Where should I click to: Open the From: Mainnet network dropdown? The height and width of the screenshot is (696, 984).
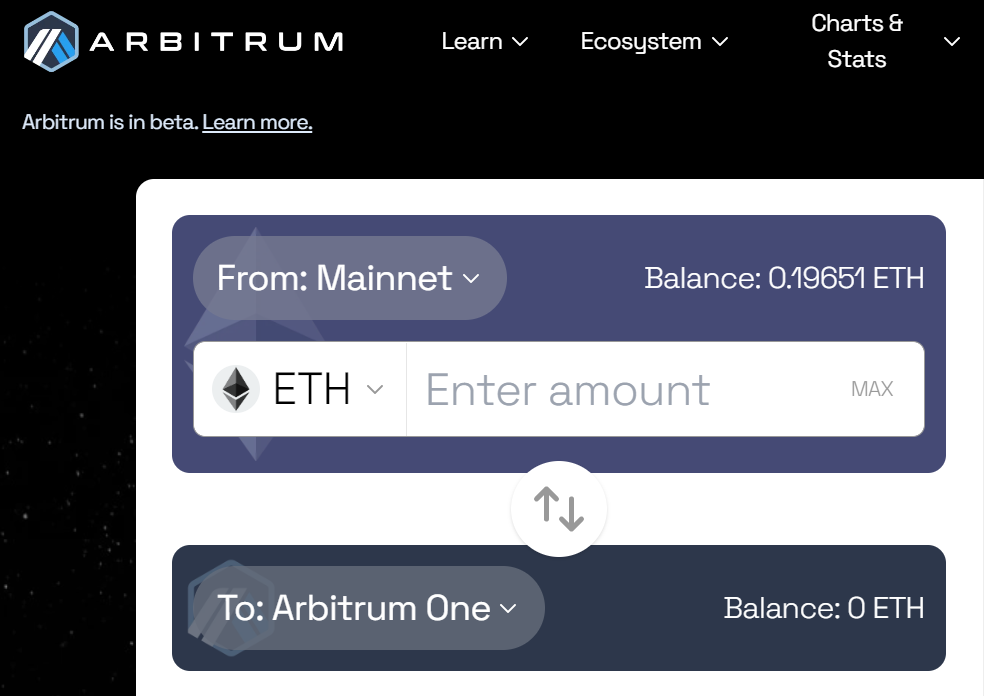point(349,278)
